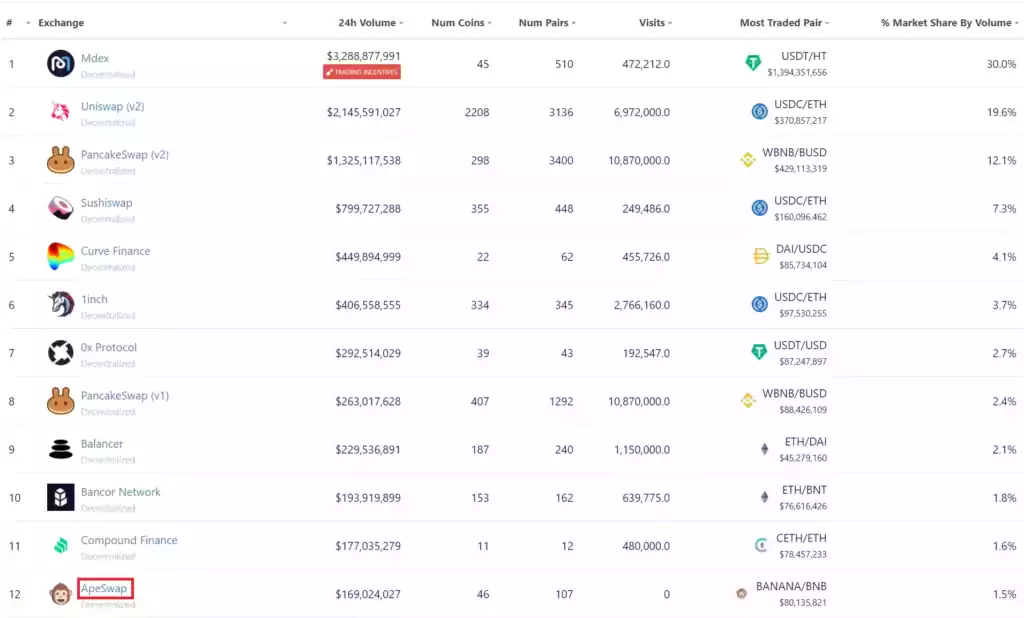Viewport: 1024px width, 618px height.
Task: Open the Mdex exchange link
Action: click(95, 58)
